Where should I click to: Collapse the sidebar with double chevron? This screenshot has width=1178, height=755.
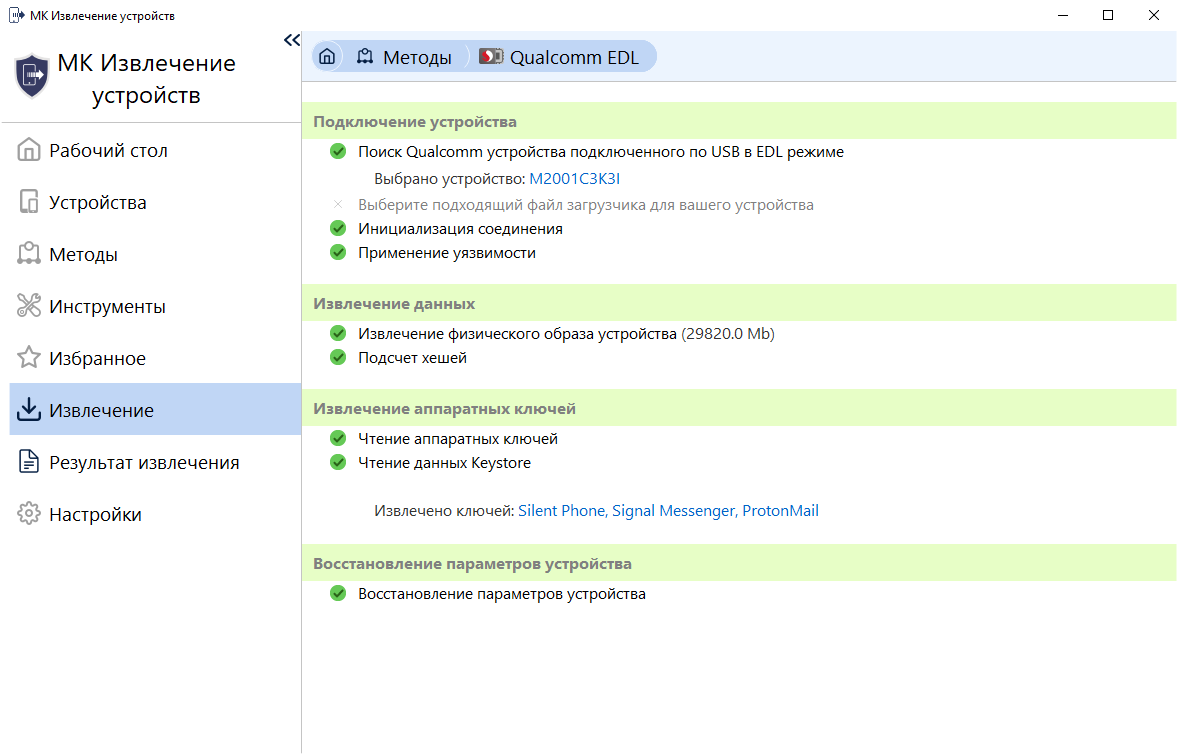click(x=291, y=40)
